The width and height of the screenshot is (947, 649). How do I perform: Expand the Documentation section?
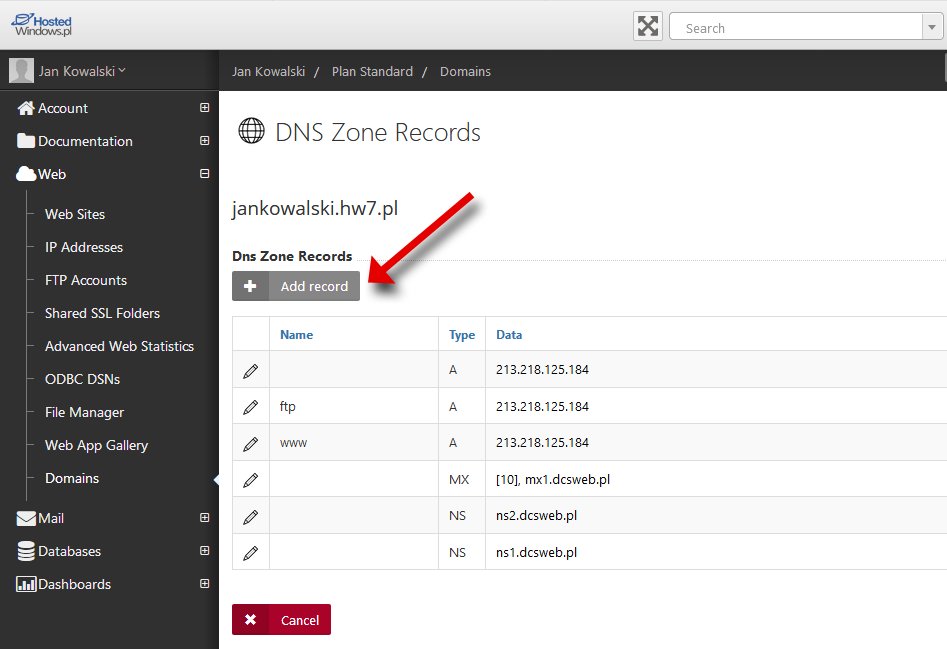click(x=205, y=141)
